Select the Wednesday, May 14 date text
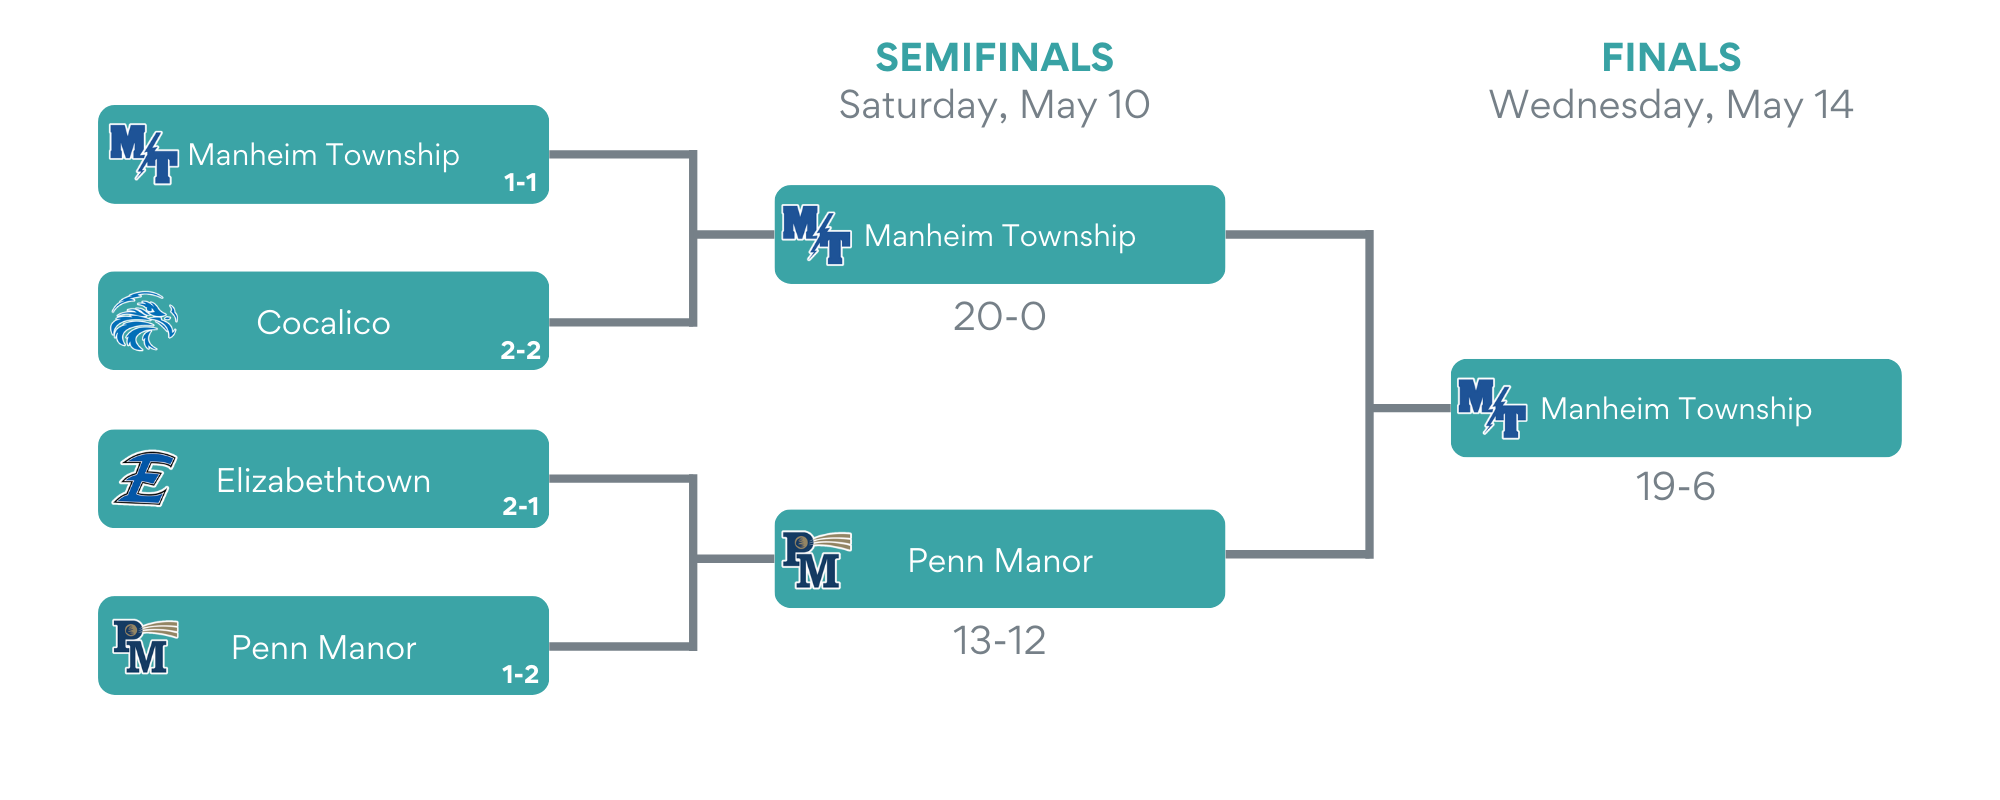Image resolution: width=2000 pixels, height=800 pixels. tap(1671, 105)
